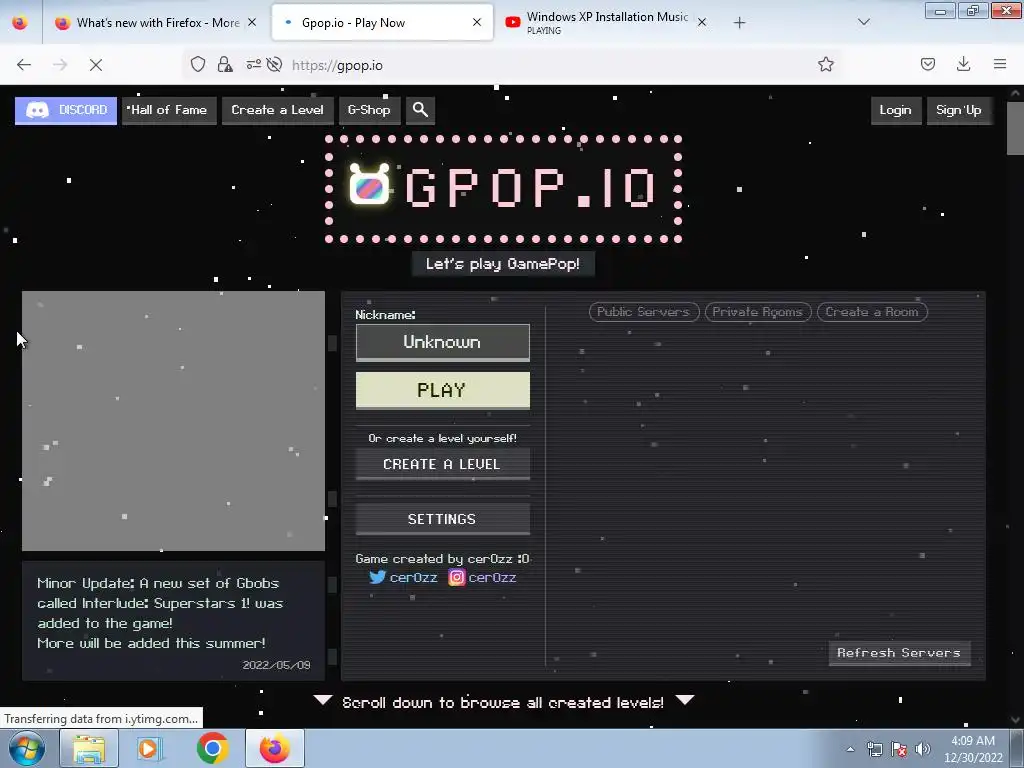
Task: Click the Minor Update news text
Action: (x=160, y=613)
